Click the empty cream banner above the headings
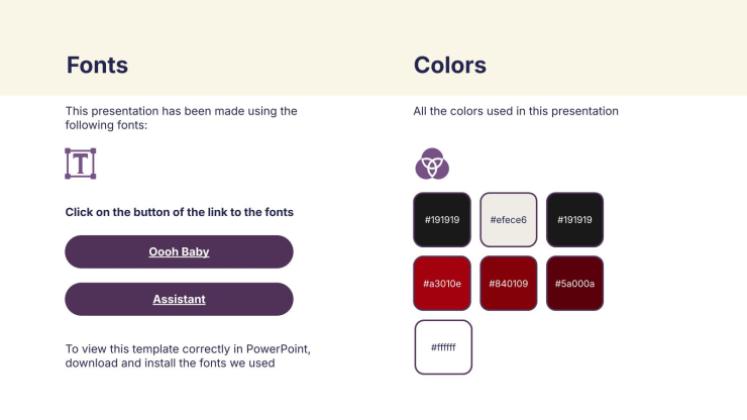 click(373, 22)
